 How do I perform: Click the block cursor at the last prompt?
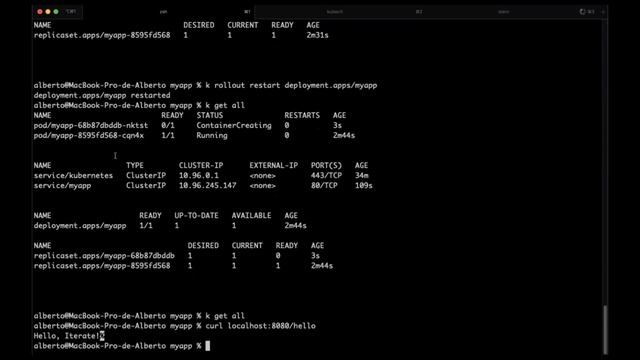coord(207,346)
